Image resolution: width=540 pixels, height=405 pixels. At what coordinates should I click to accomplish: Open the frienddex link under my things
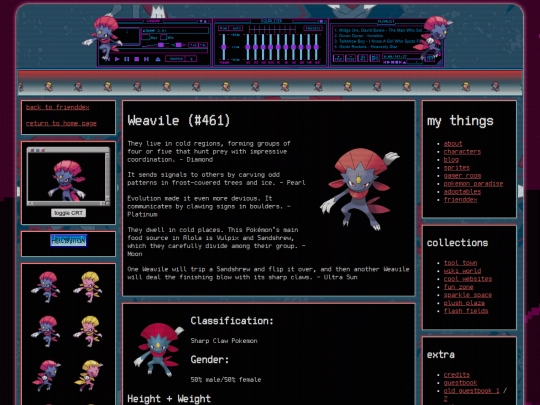(460, 200)
